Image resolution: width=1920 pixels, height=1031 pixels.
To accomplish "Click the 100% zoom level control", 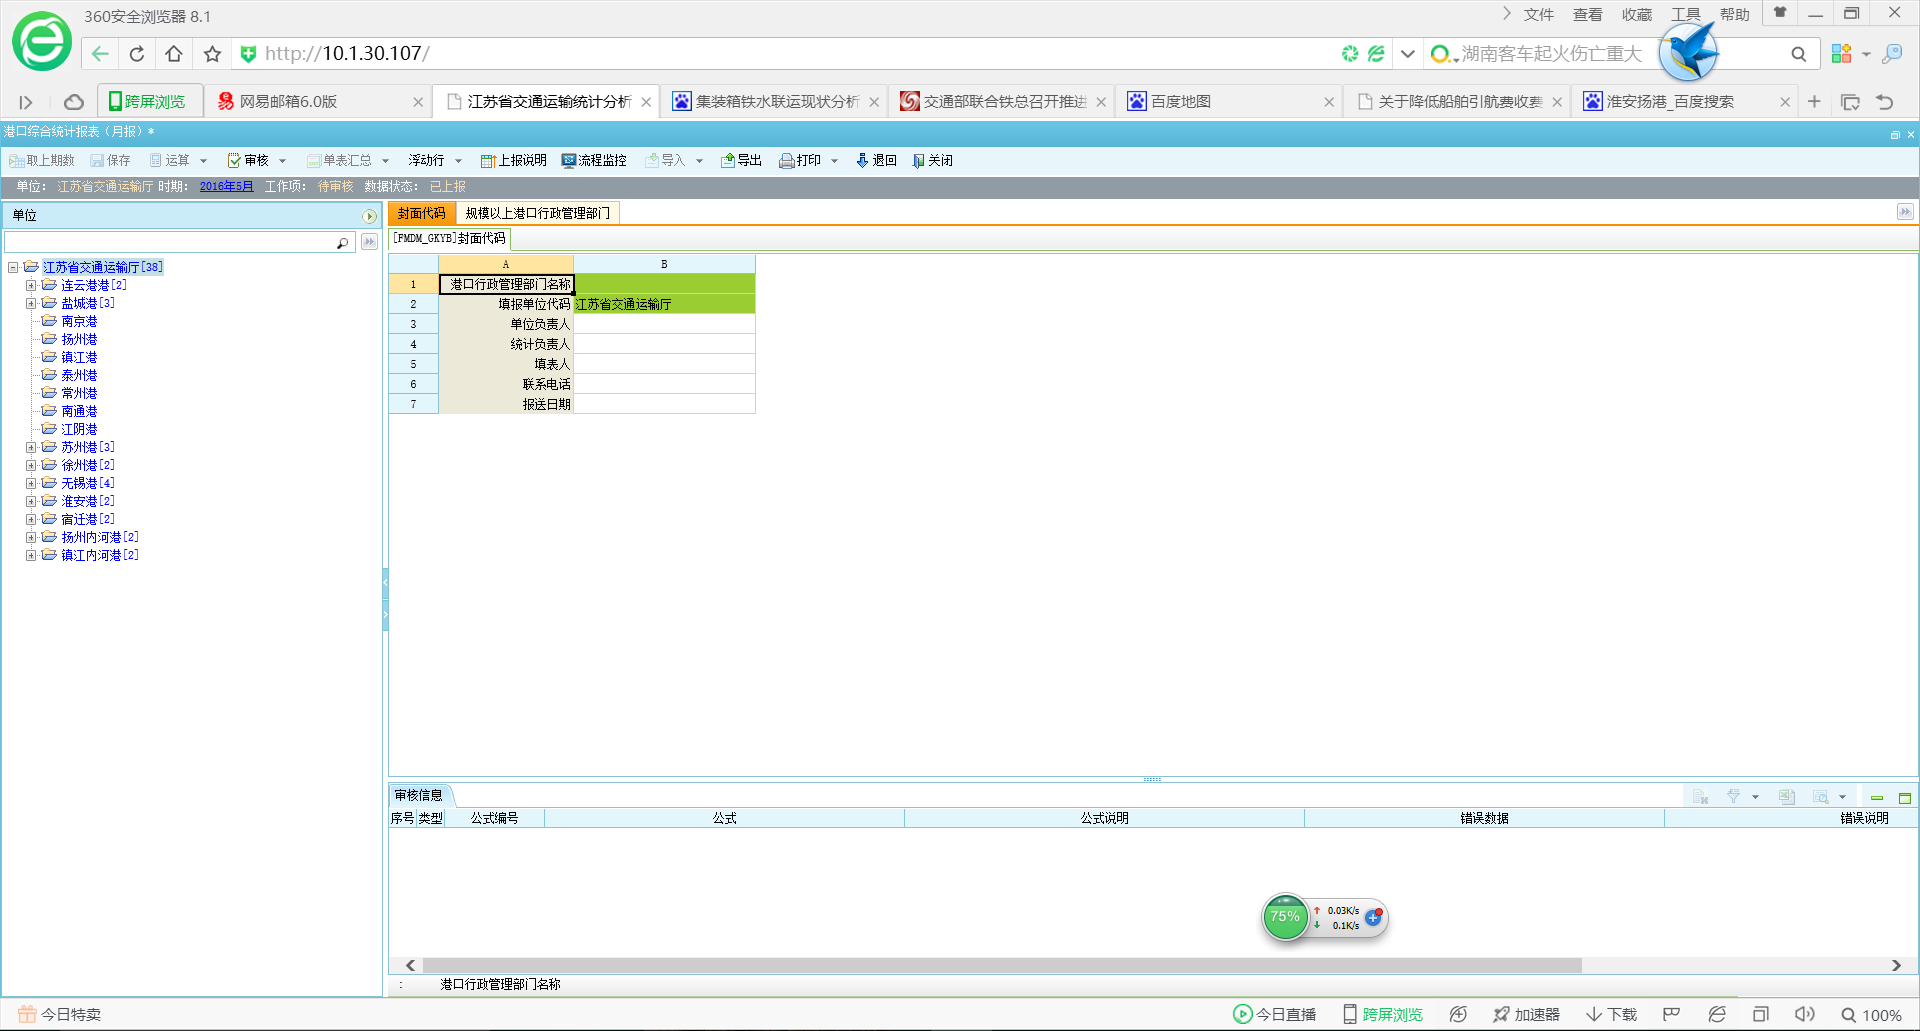I will point(1871,1015).
